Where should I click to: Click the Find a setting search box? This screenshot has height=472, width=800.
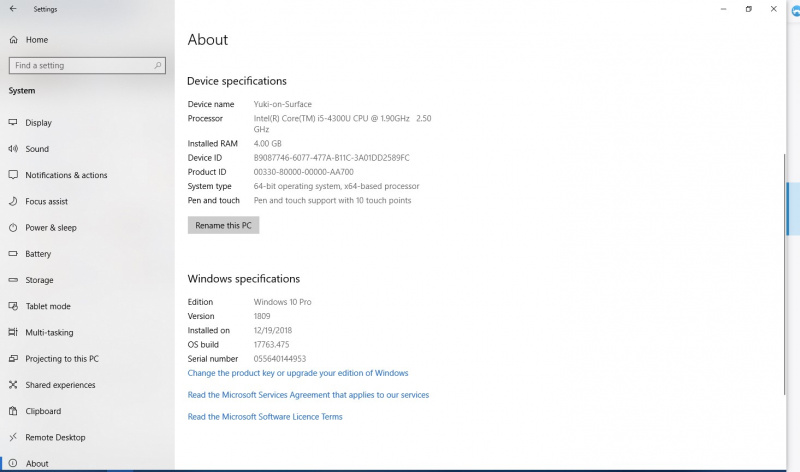[x=87, y=65]
